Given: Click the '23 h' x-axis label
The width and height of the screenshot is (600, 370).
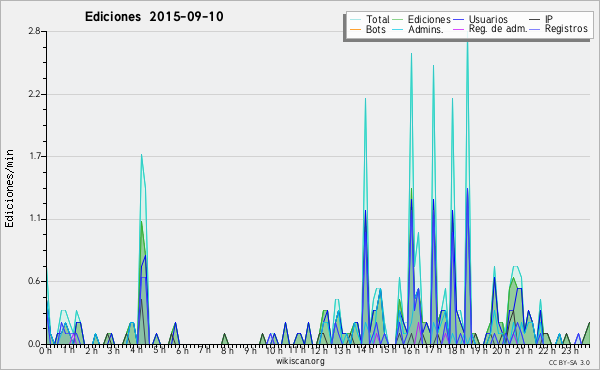Looking at the screenshot, I should (570, 351).
